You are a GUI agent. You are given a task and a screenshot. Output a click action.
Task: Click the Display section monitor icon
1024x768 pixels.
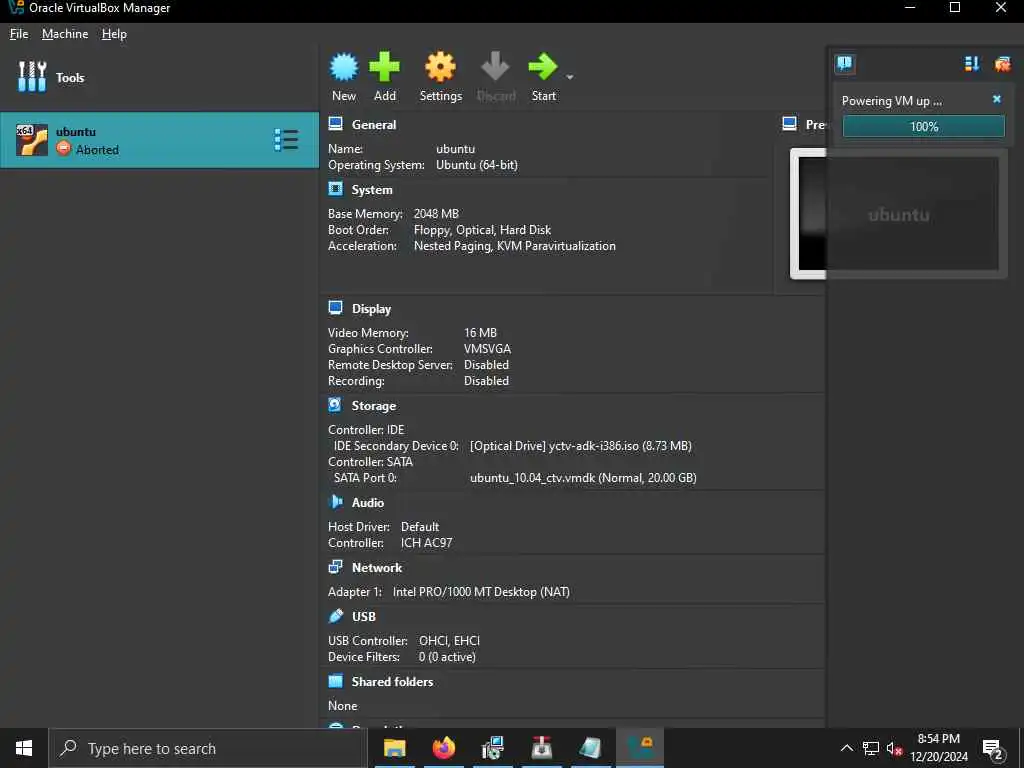(336, 308)
